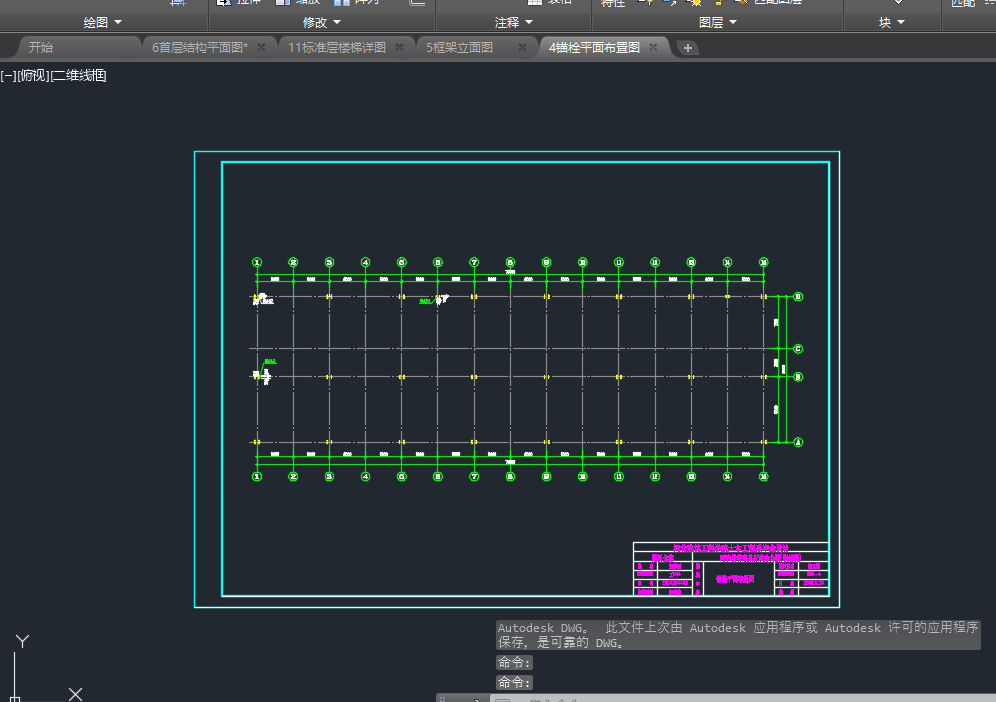The image size is (996, 702).
Task: Expand the 块 ribbon panel
Action: [x=892, y=22]
